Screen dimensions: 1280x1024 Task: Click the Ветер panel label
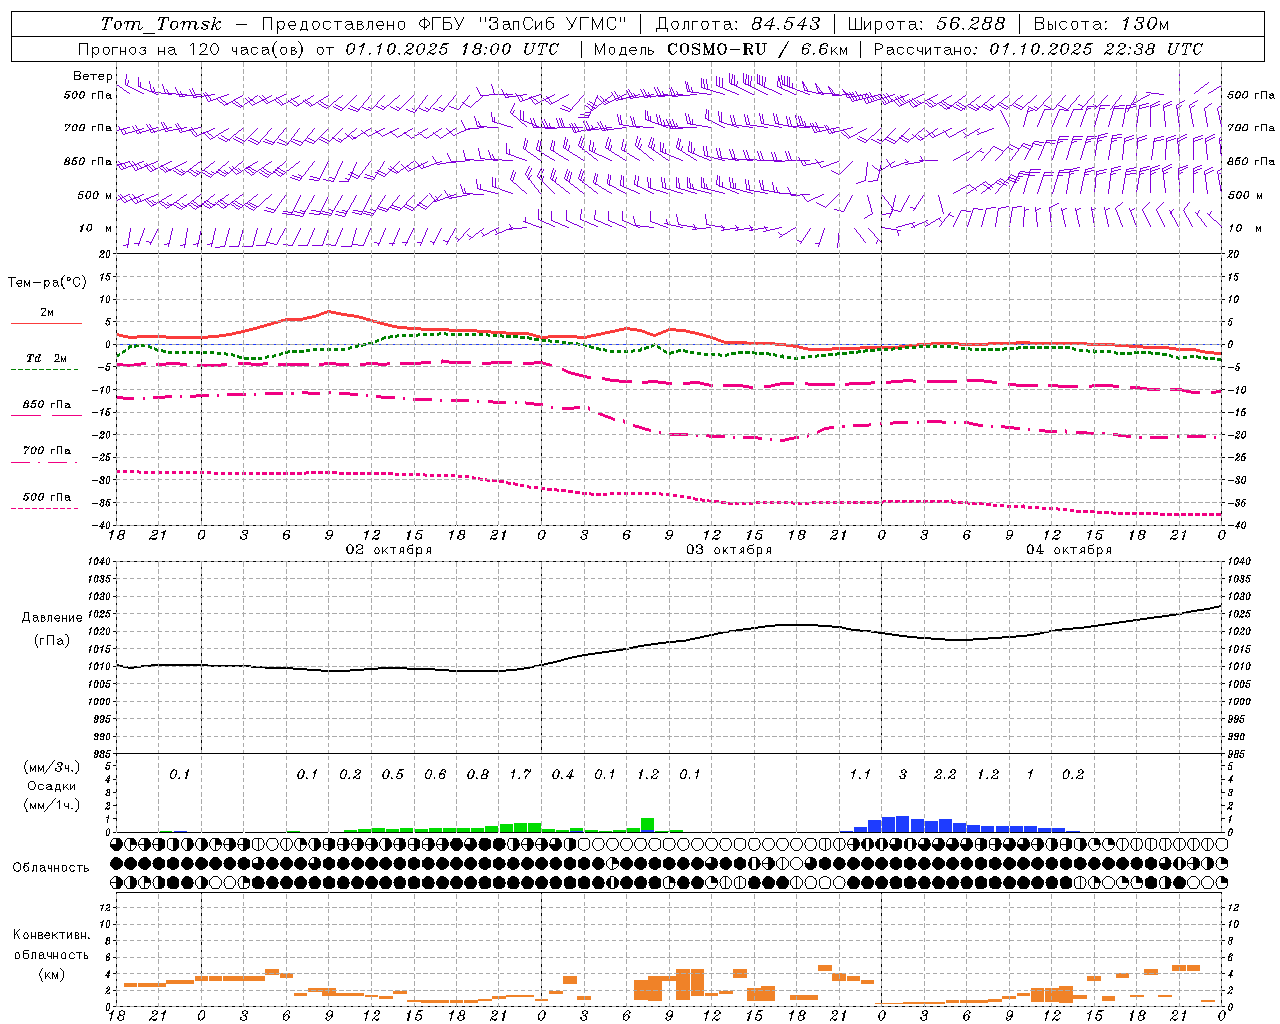93,76
